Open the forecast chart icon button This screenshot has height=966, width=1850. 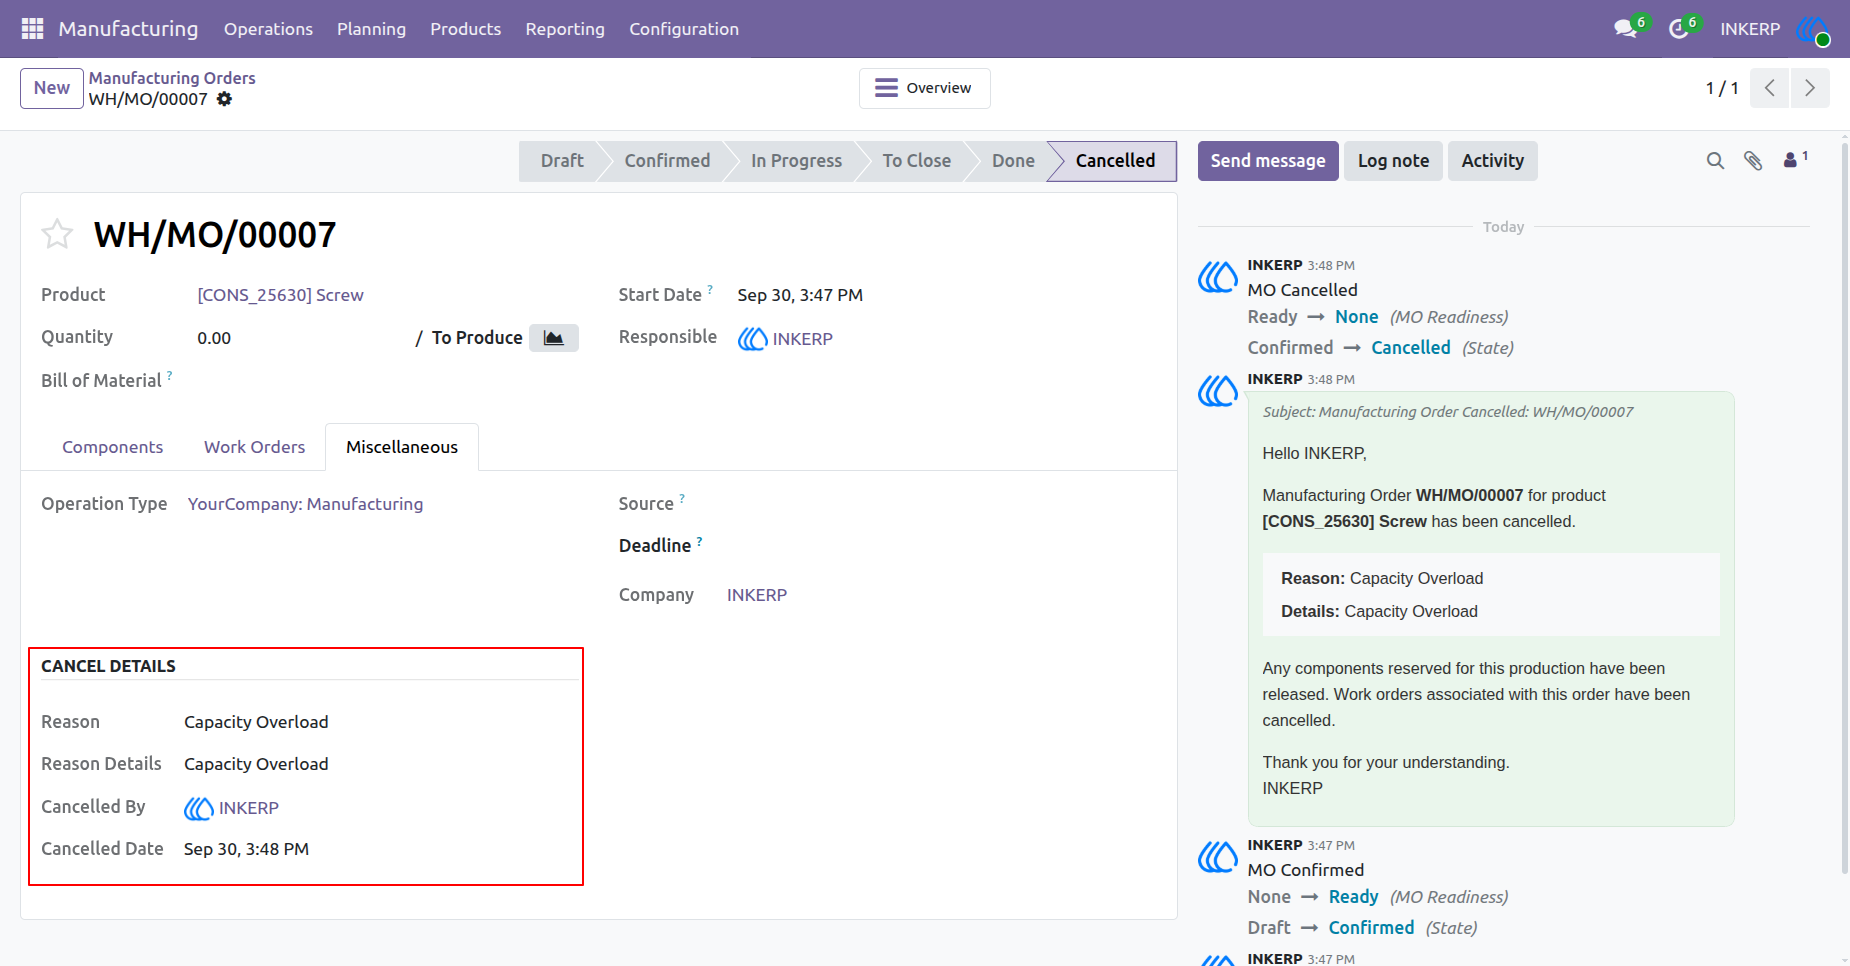[554, 338]
